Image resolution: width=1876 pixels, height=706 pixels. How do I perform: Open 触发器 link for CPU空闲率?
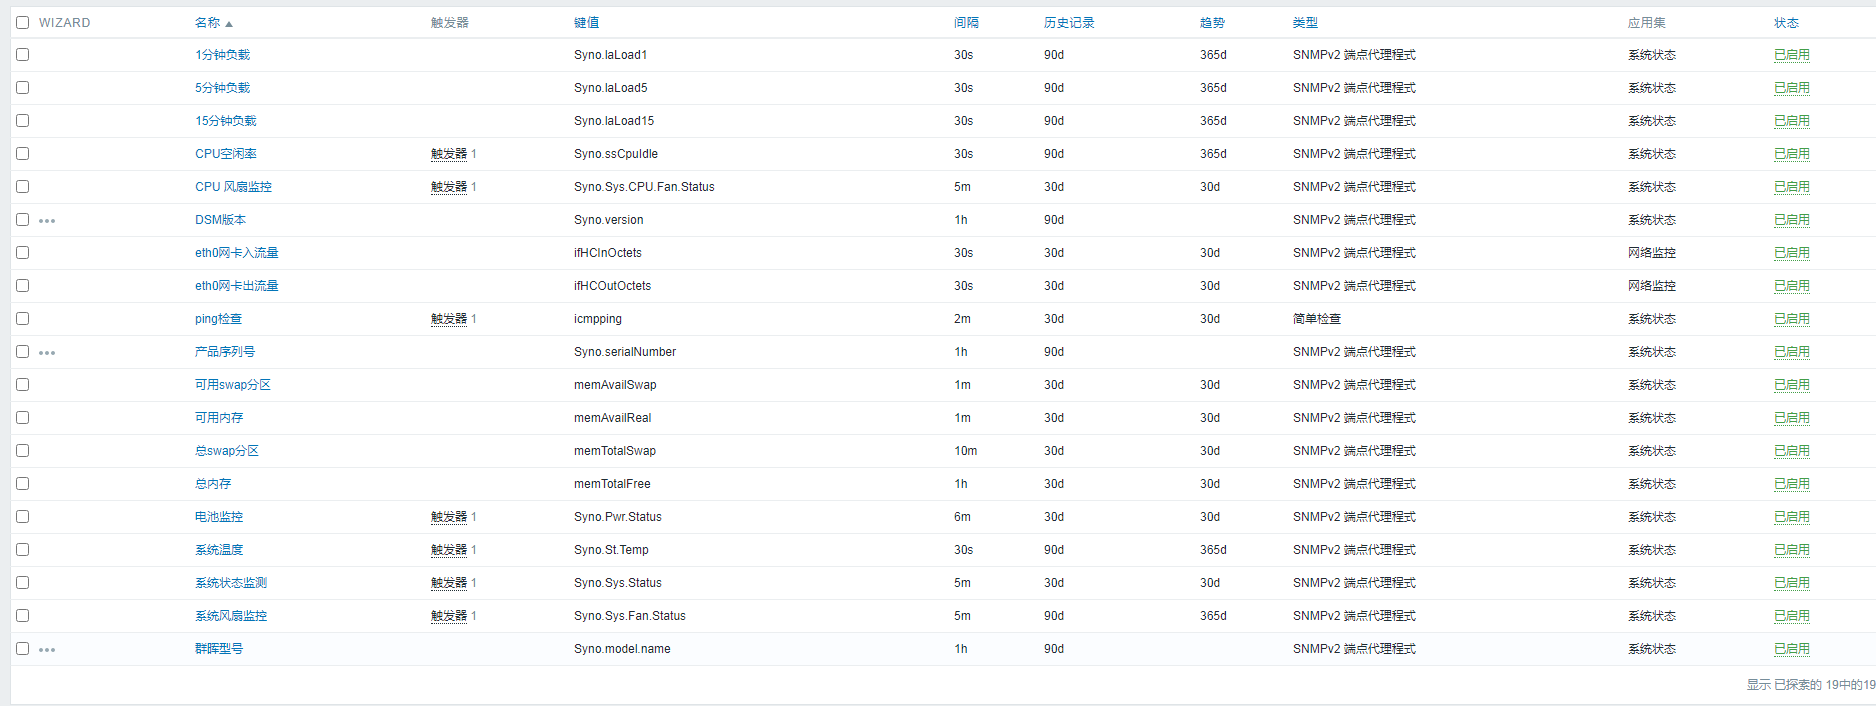click(x=449, y=154)
